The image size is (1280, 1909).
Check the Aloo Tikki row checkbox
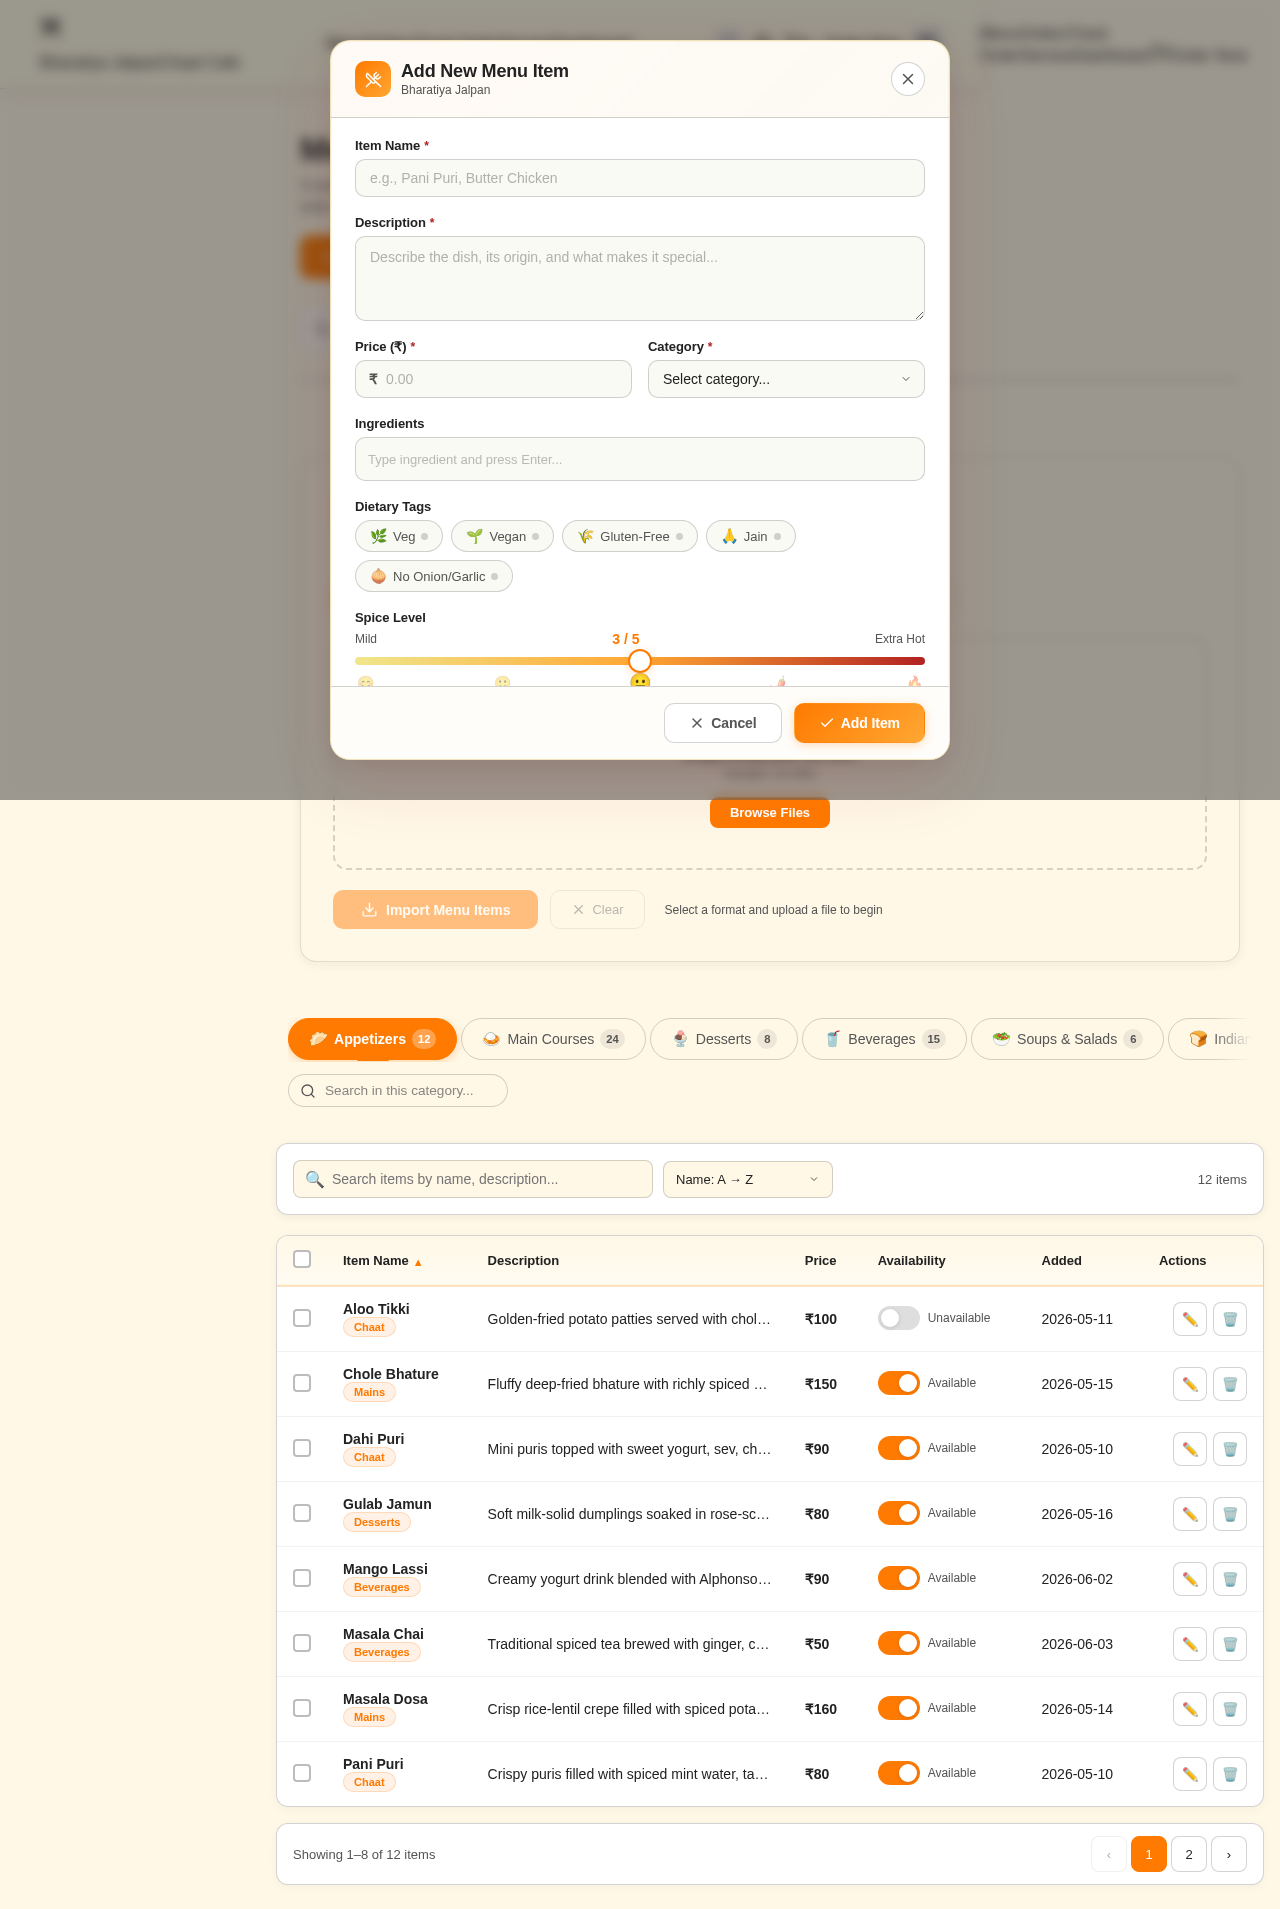pos(302,1318)
